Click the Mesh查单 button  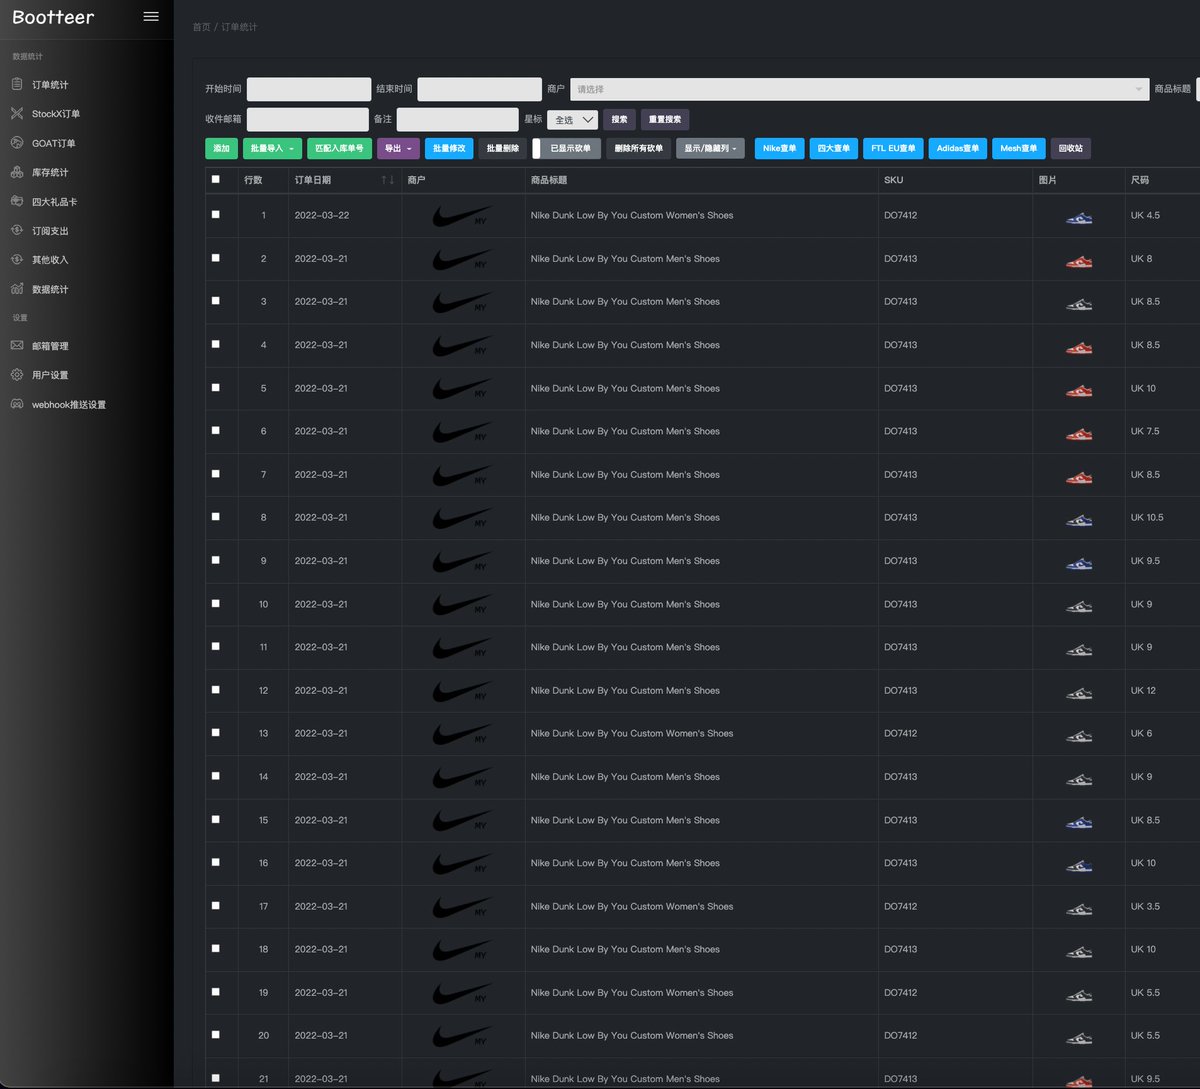(x=1019, y=148)
